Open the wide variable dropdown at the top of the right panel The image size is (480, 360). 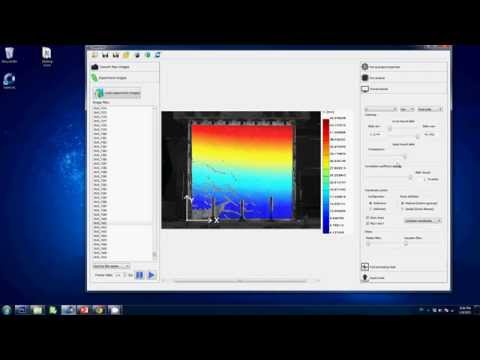(x=381, y=109)
